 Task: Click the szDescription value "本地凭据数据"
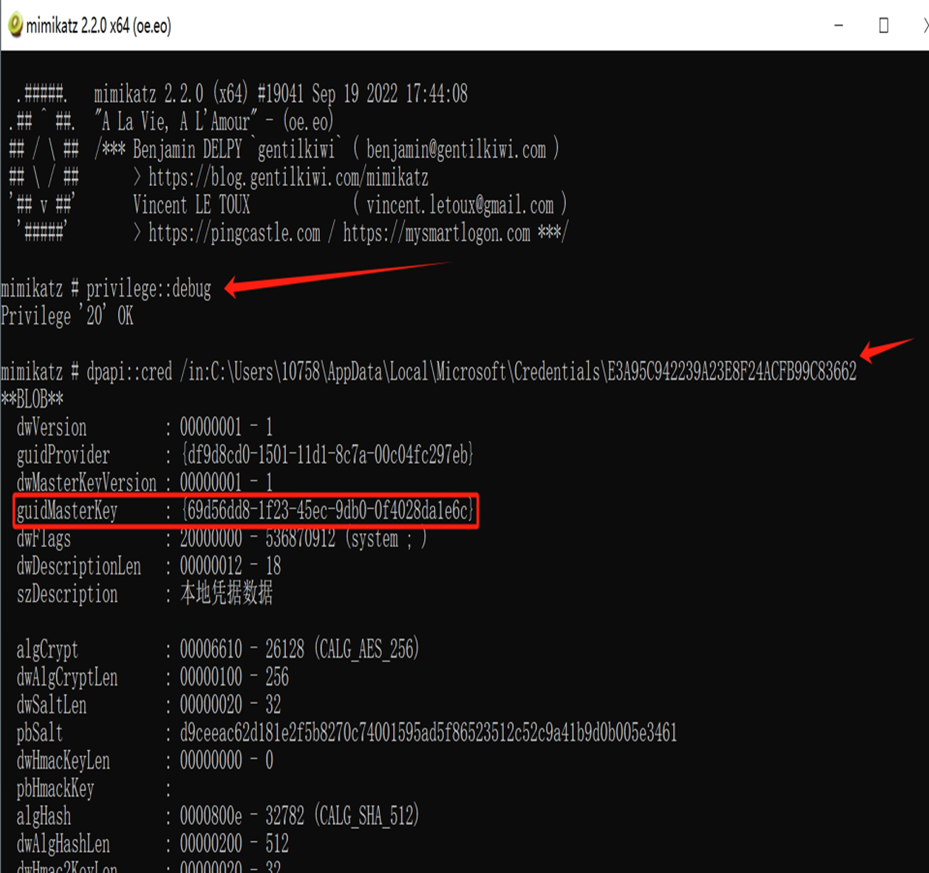coord(226,593)
